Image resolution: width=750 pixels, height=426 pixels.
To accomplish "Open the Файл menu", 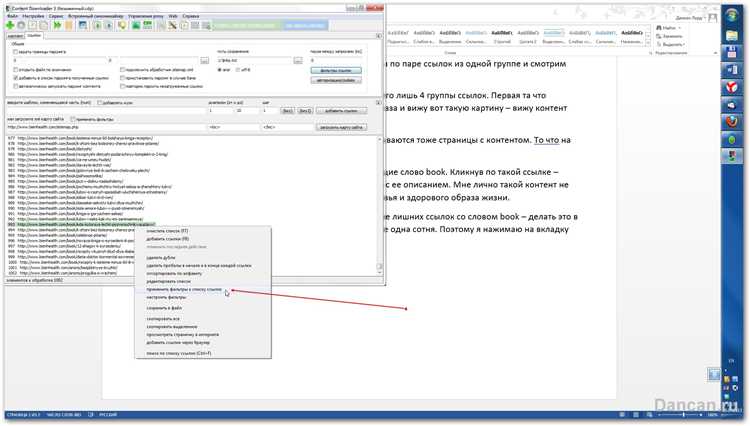I will tap(12, 16).
